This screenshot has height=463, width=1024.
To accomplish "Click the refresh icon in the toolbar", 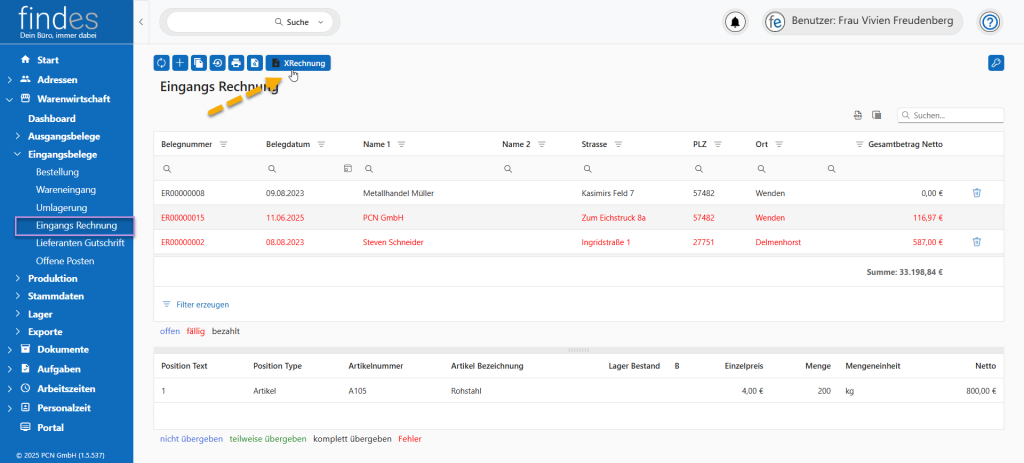I will [162, 63].
